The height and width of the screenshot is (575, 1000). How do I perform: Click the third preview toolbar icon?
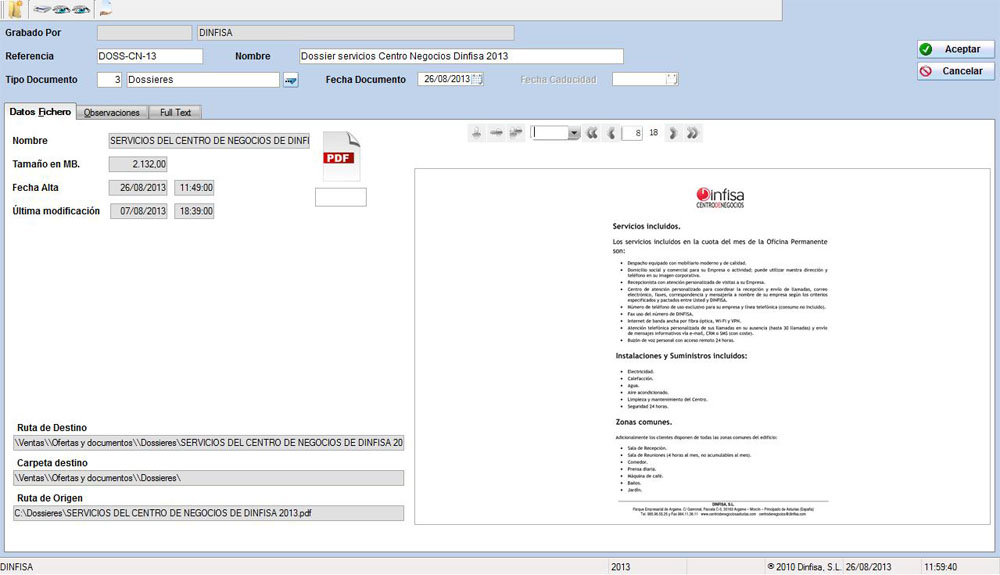pyautogui.click(x=516, y=133)
